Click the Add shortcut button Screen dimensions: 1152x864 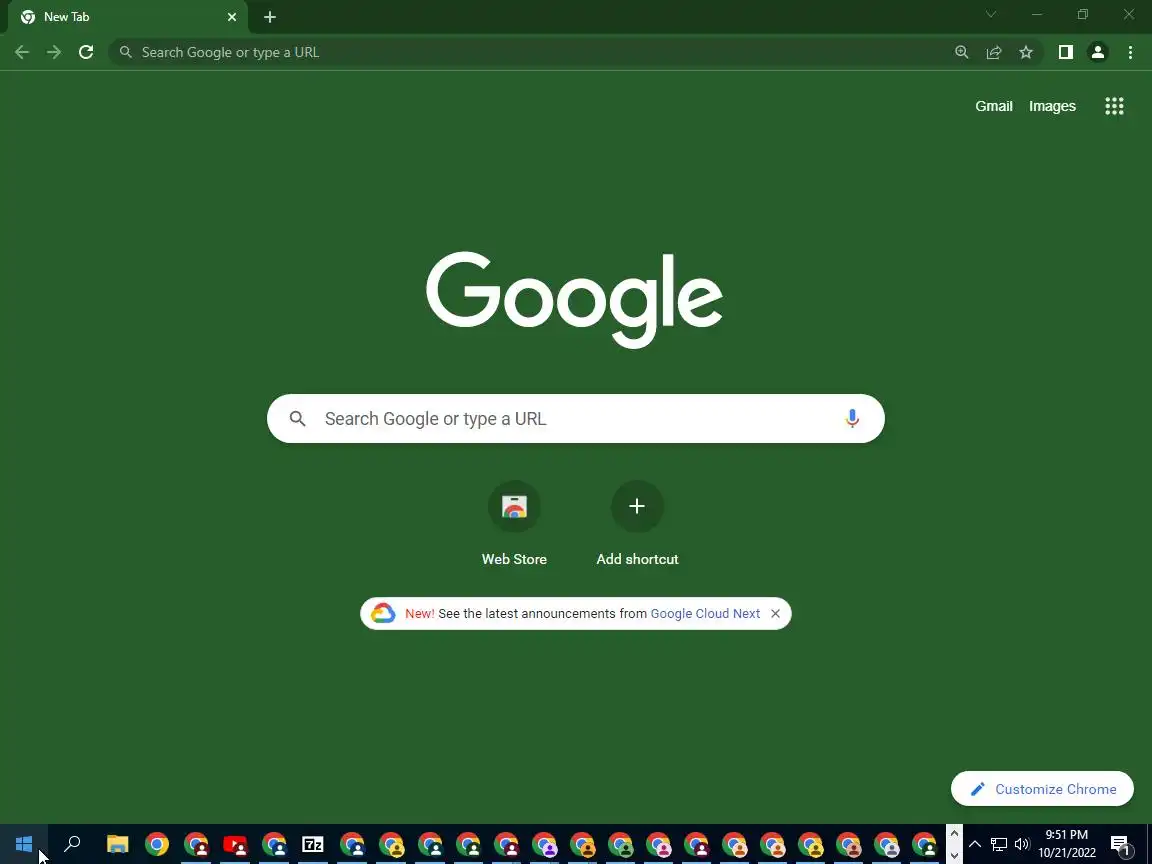tap(637, 525)
